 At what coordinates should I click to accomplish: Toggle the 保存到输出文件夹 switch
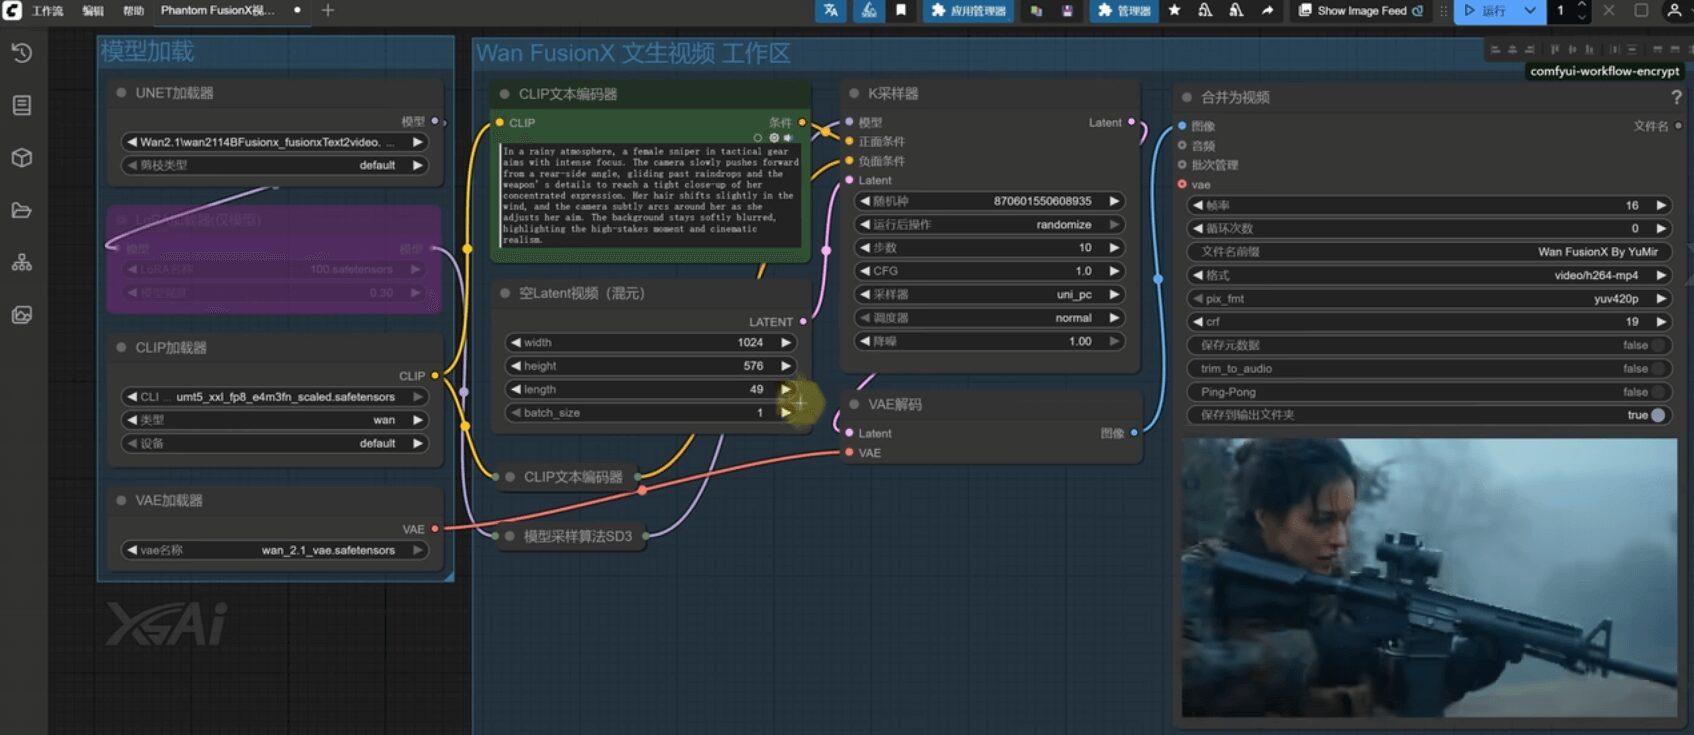point(1658,415)
